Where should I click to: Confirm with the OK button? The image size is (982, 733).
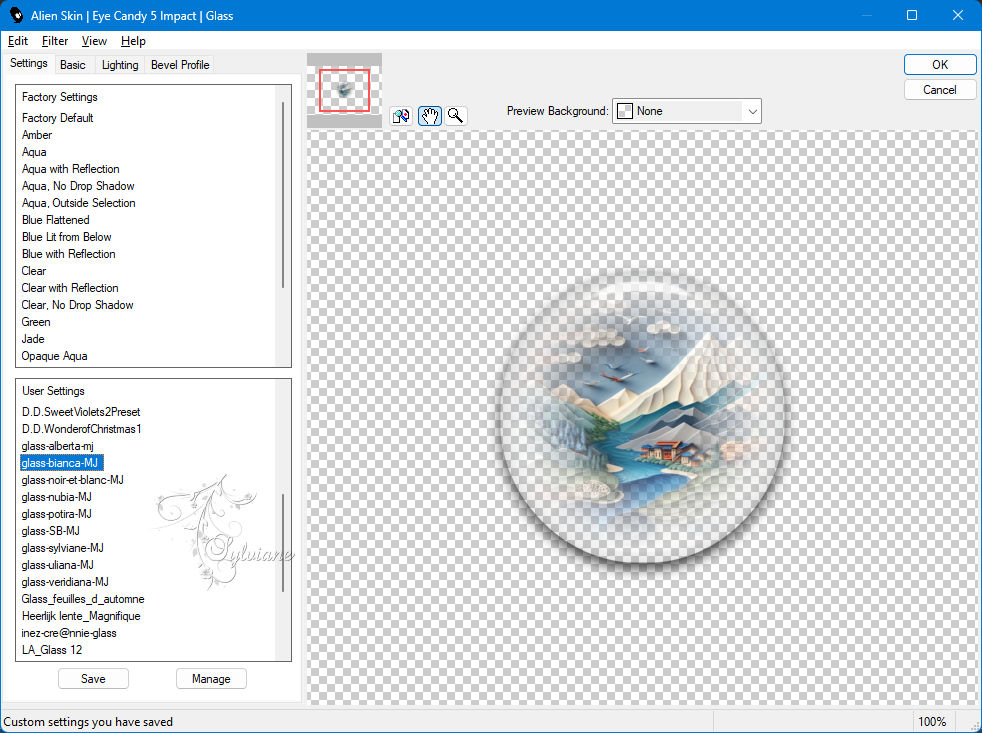[939, 65]
